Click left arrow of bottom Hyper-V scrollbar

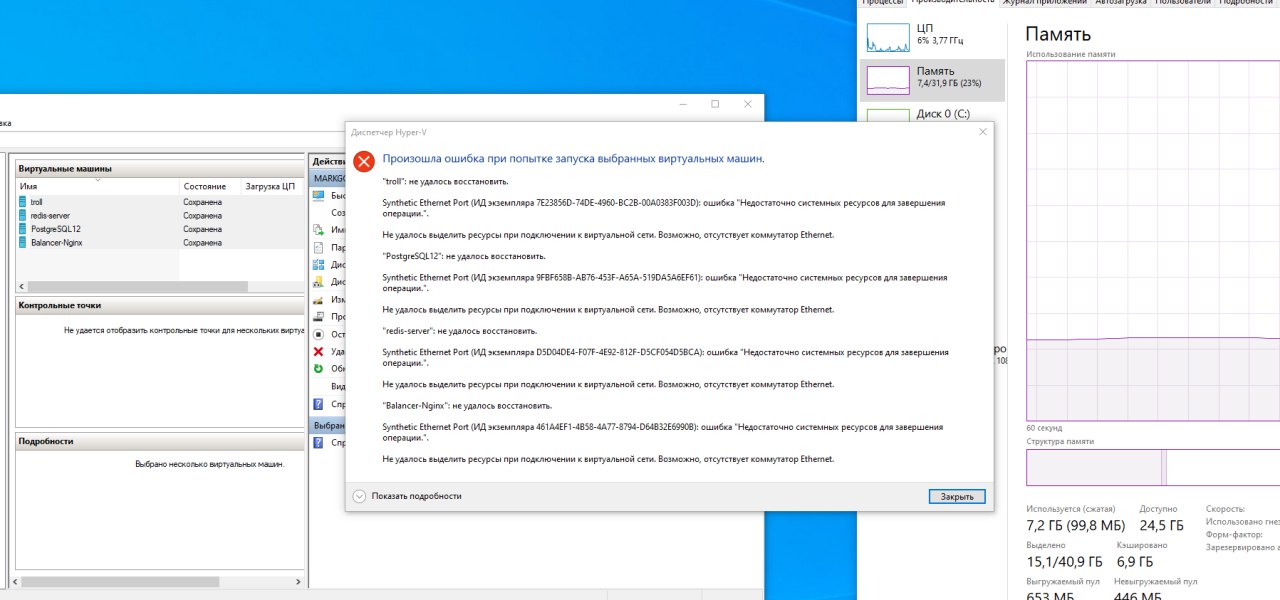tap(14, 581)
